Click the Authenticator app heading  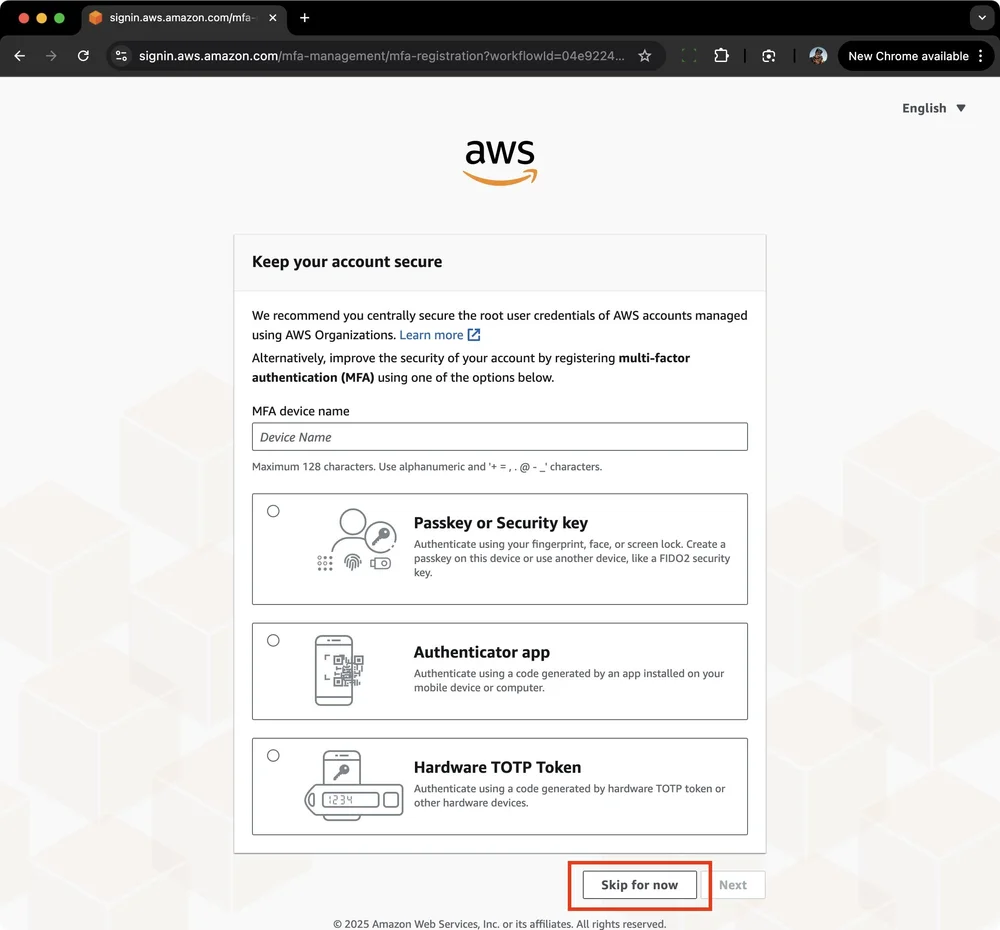coord(482,652)
